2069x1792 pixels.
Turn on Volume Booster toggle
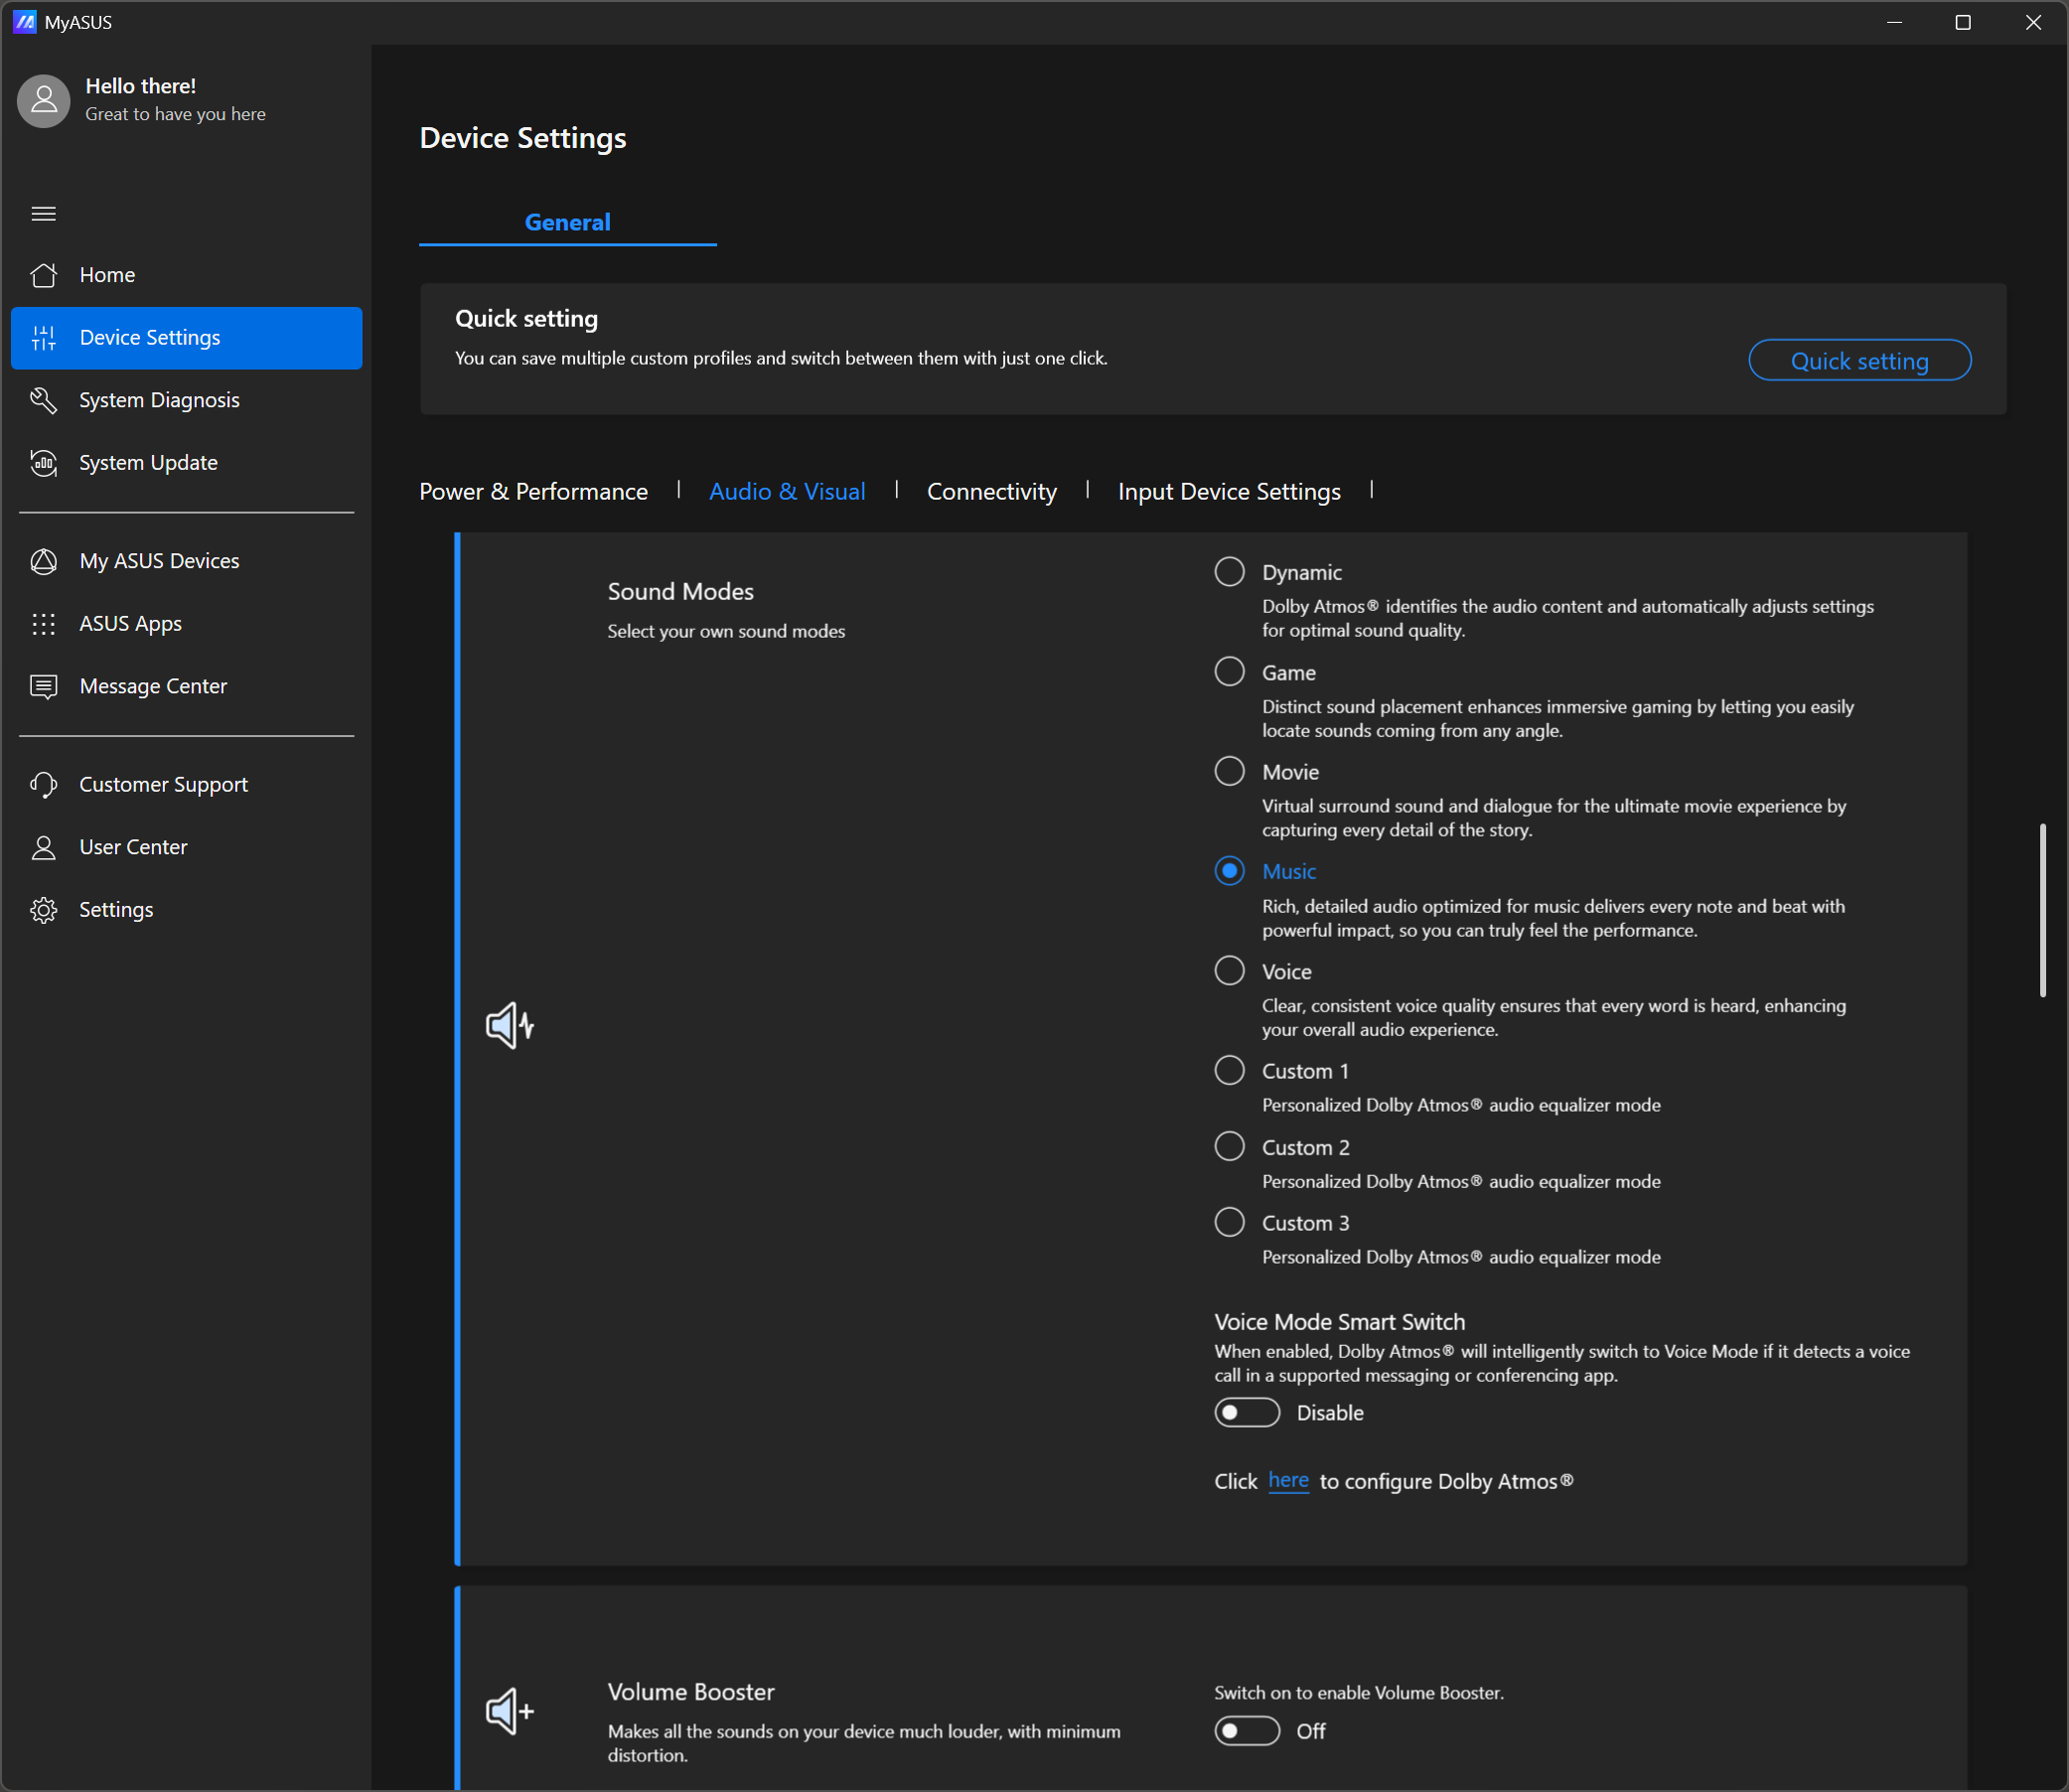(1246, 1730)
